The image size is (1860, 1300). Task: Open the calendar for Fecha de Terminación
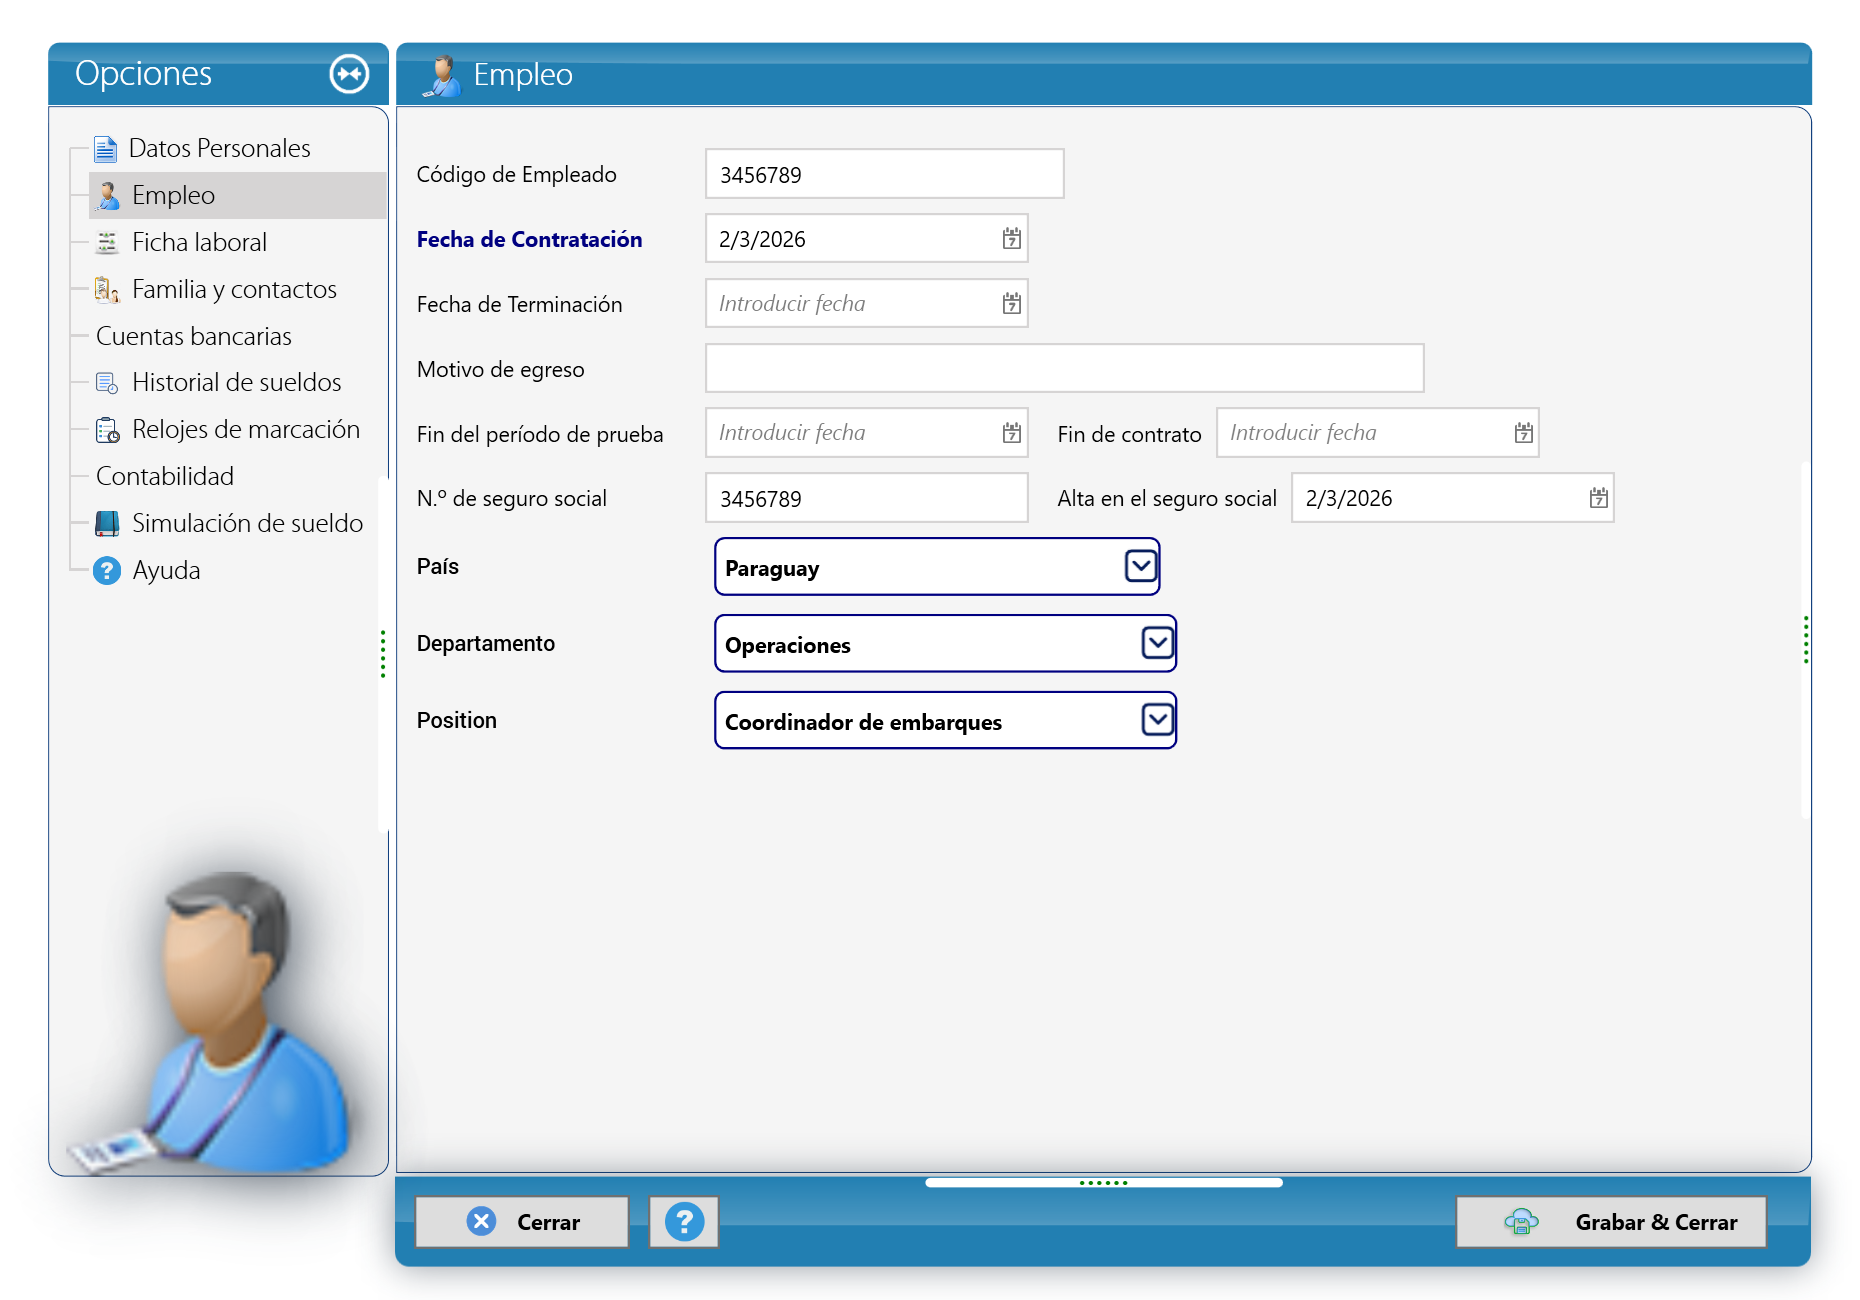[1012, 304]
